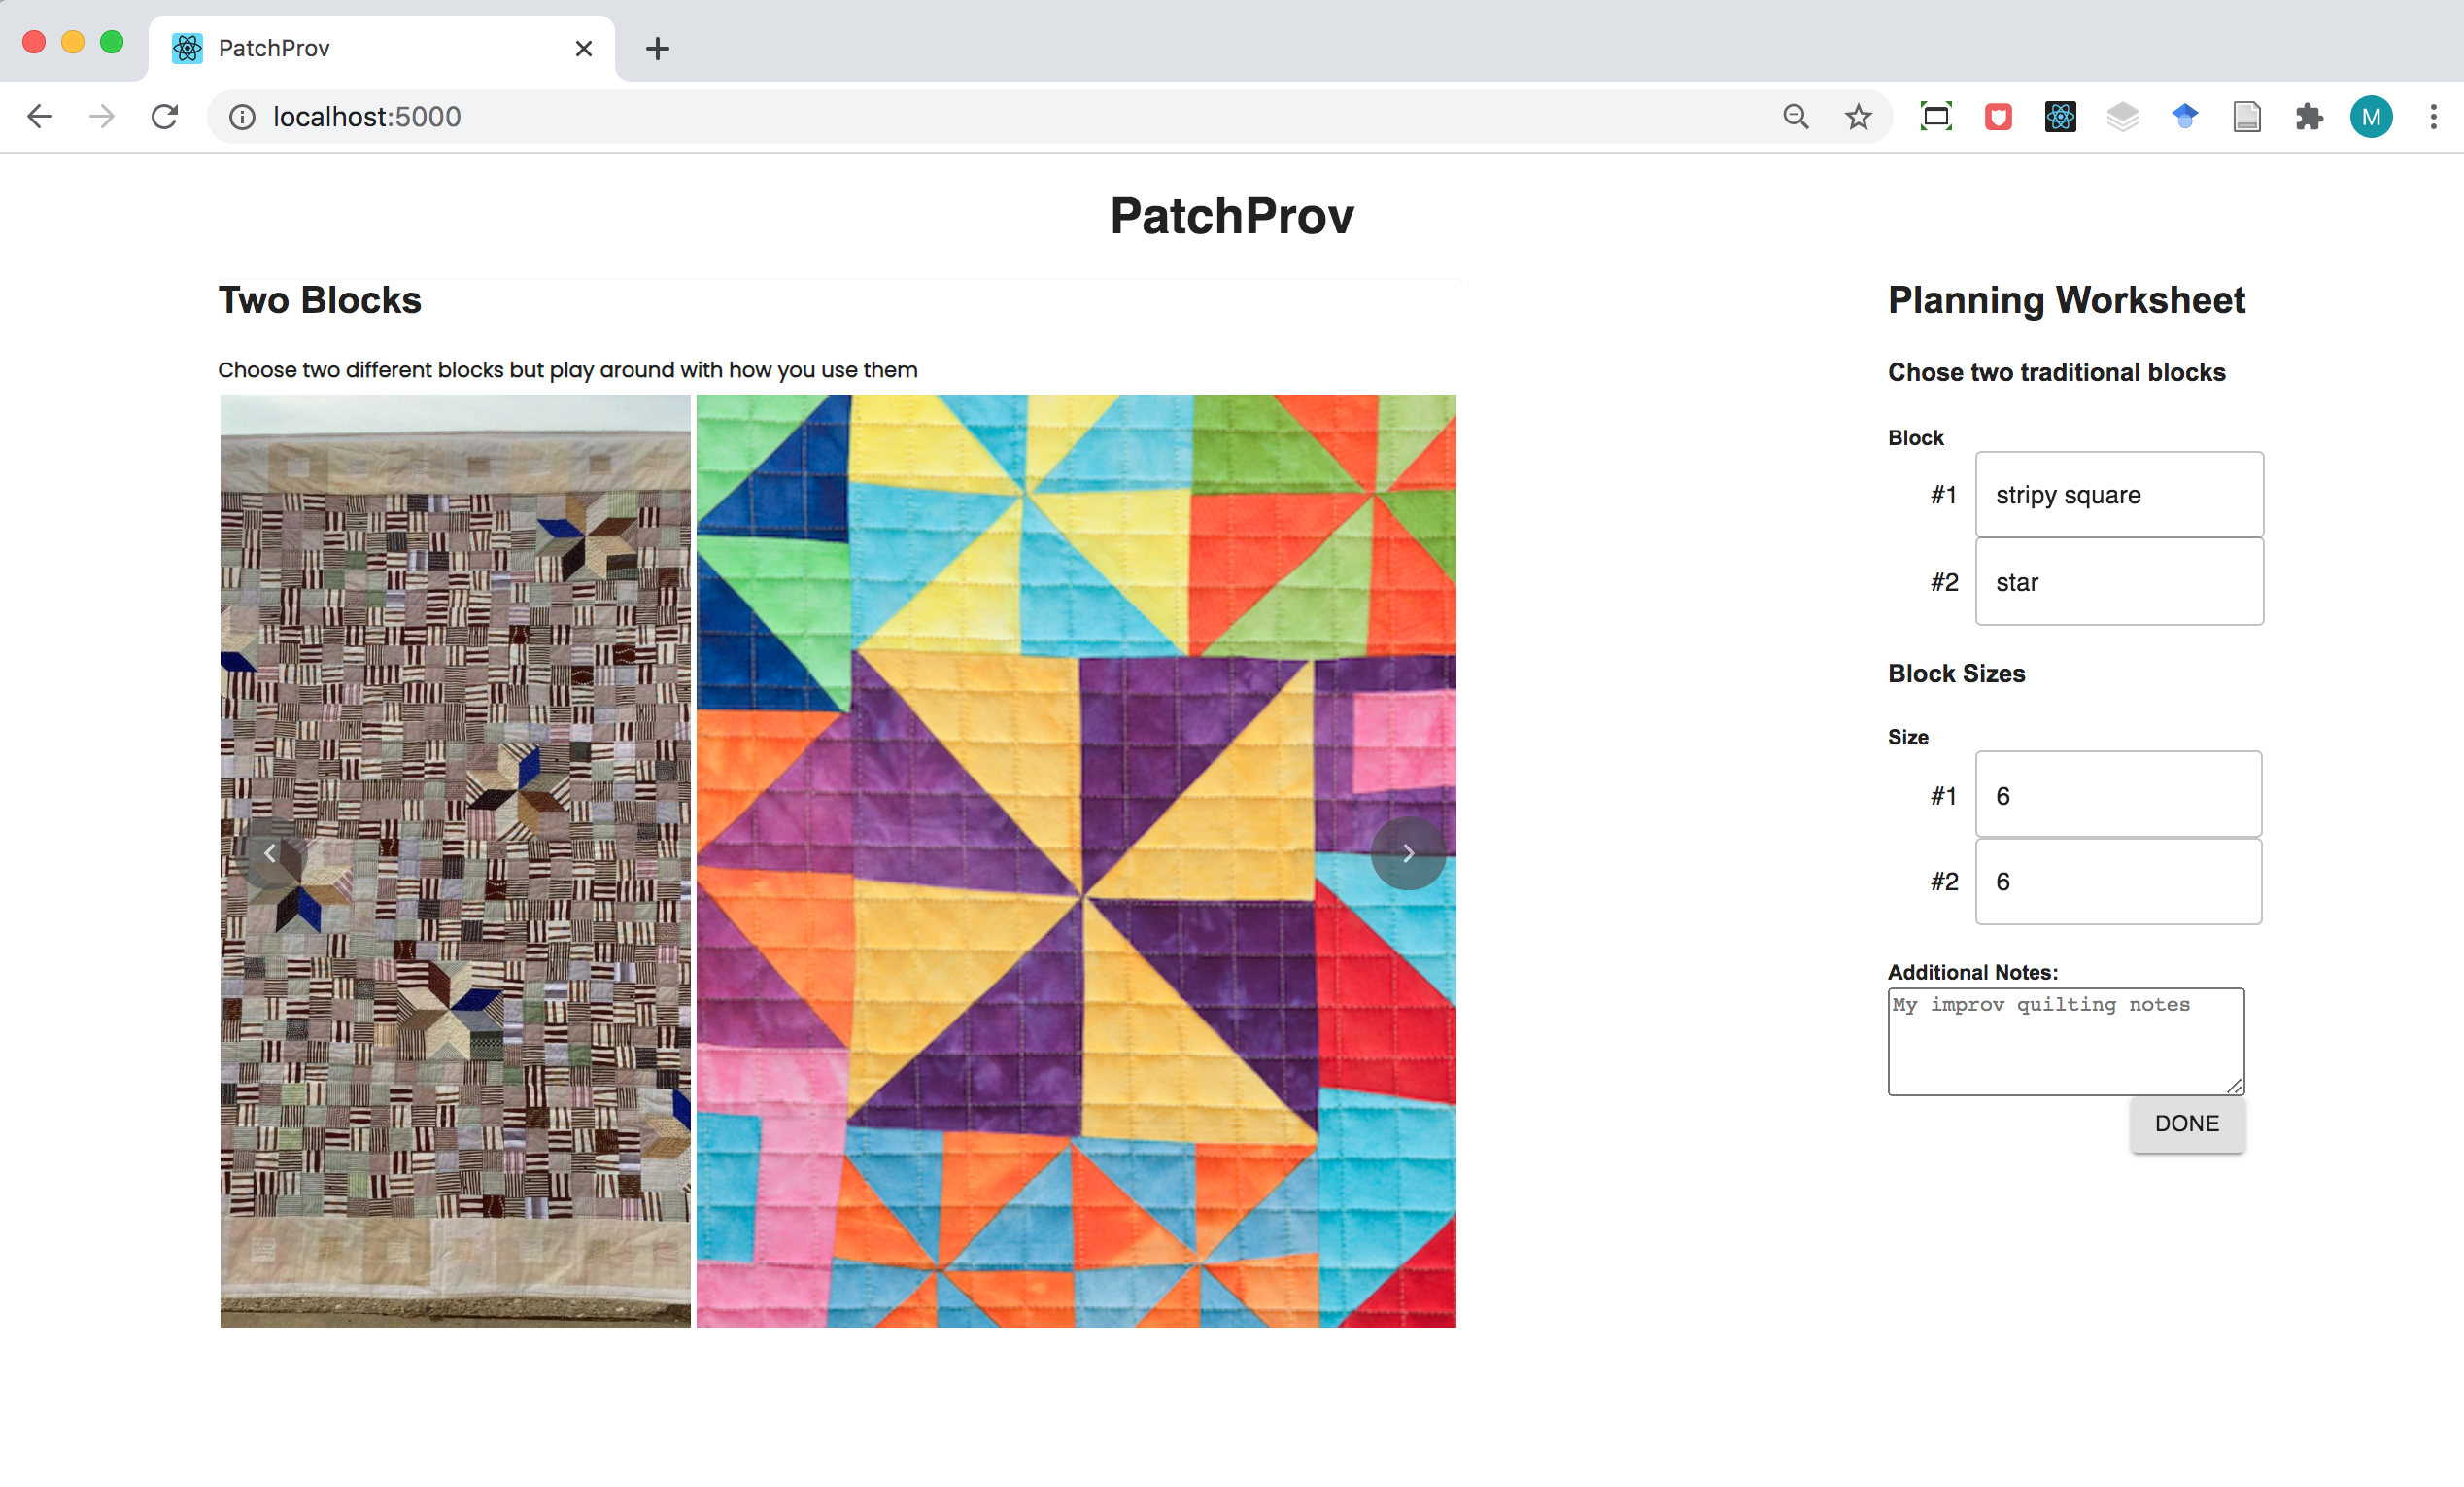Click the Two Blocks heading

tap(320, 300)
